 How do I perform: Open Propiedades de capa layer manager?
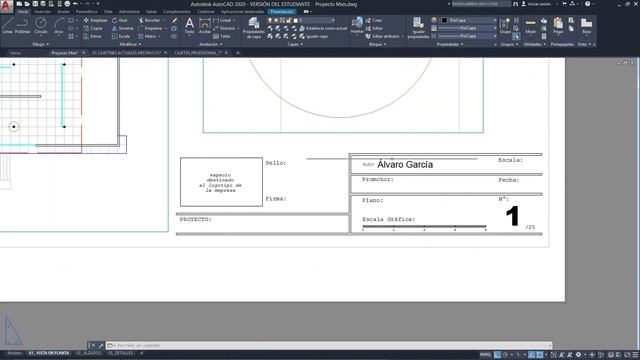click(253, 28)
